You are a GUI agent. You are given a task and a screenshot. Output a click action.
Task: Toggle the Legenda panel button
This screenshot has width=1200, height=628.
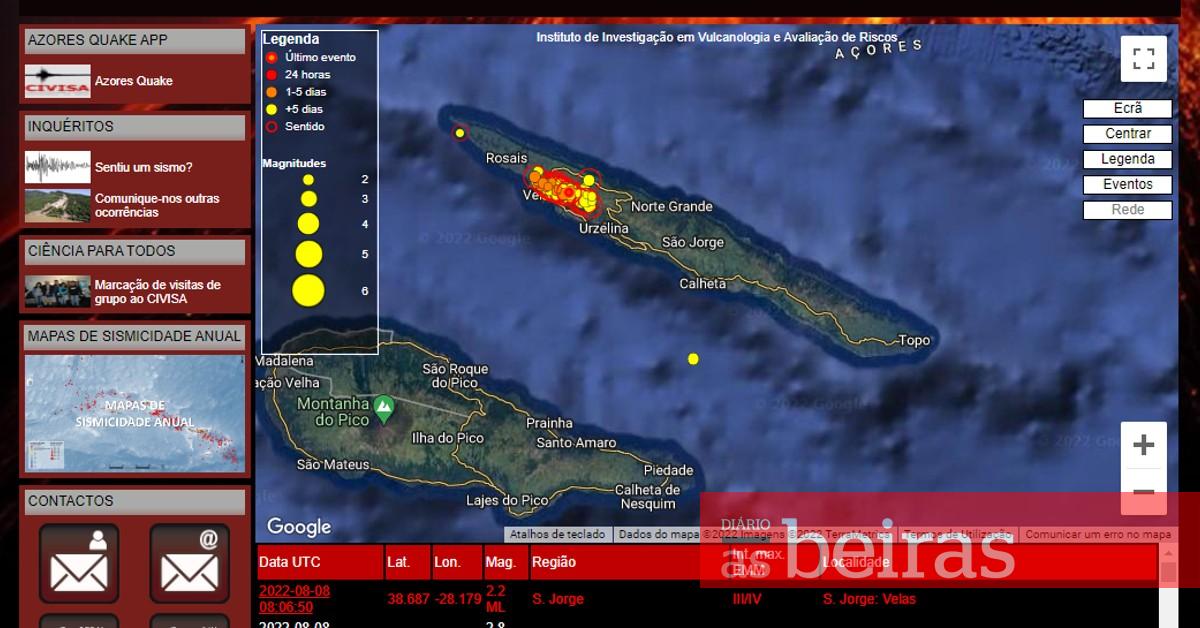click(1127, 159)
